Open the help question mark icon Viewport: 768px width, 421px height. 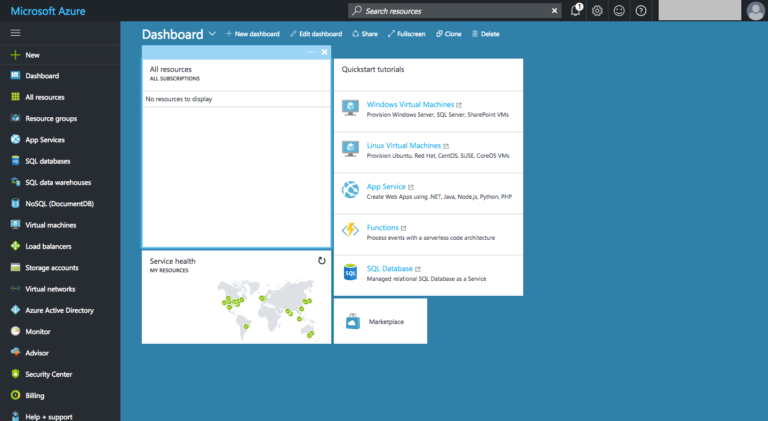641,11
